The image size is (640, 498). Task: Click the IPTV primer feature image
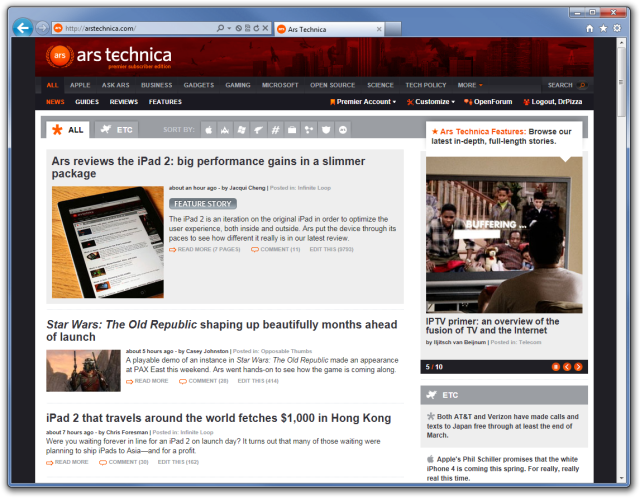(x=504, y=235)
